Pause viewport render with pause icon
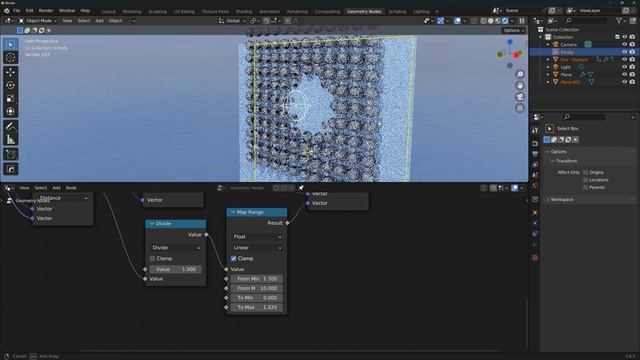The image size is (640, 360). coord(522,20)
